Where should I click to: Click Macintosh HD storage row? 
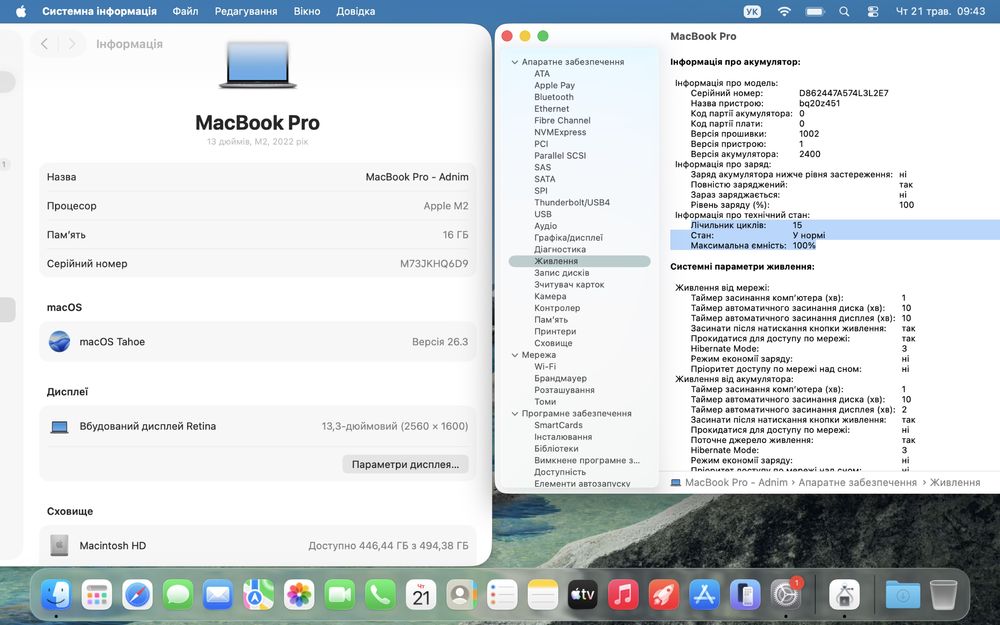[257, 545]
